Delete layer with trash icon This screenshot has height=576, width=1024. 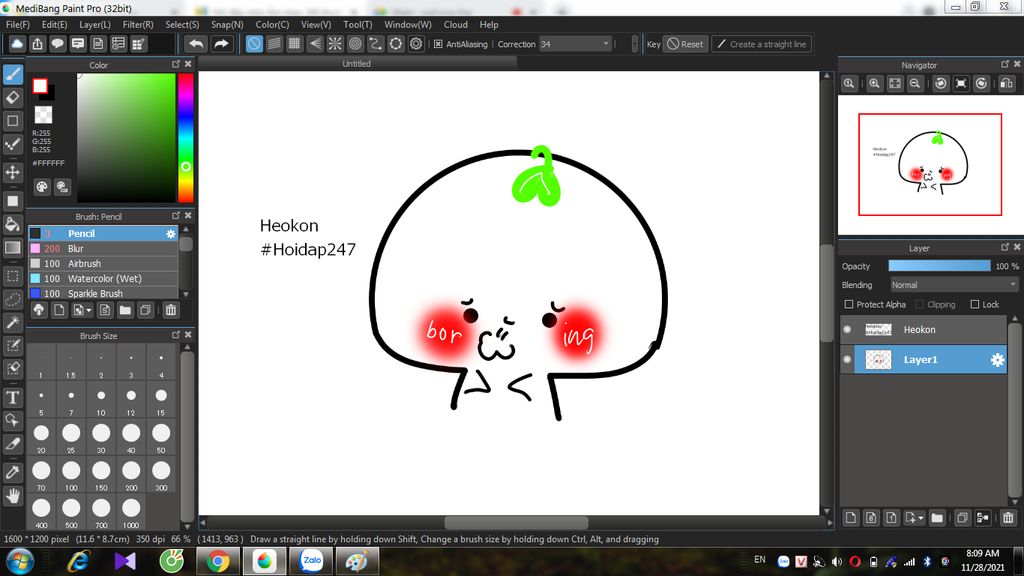(x=1008, y=518)
